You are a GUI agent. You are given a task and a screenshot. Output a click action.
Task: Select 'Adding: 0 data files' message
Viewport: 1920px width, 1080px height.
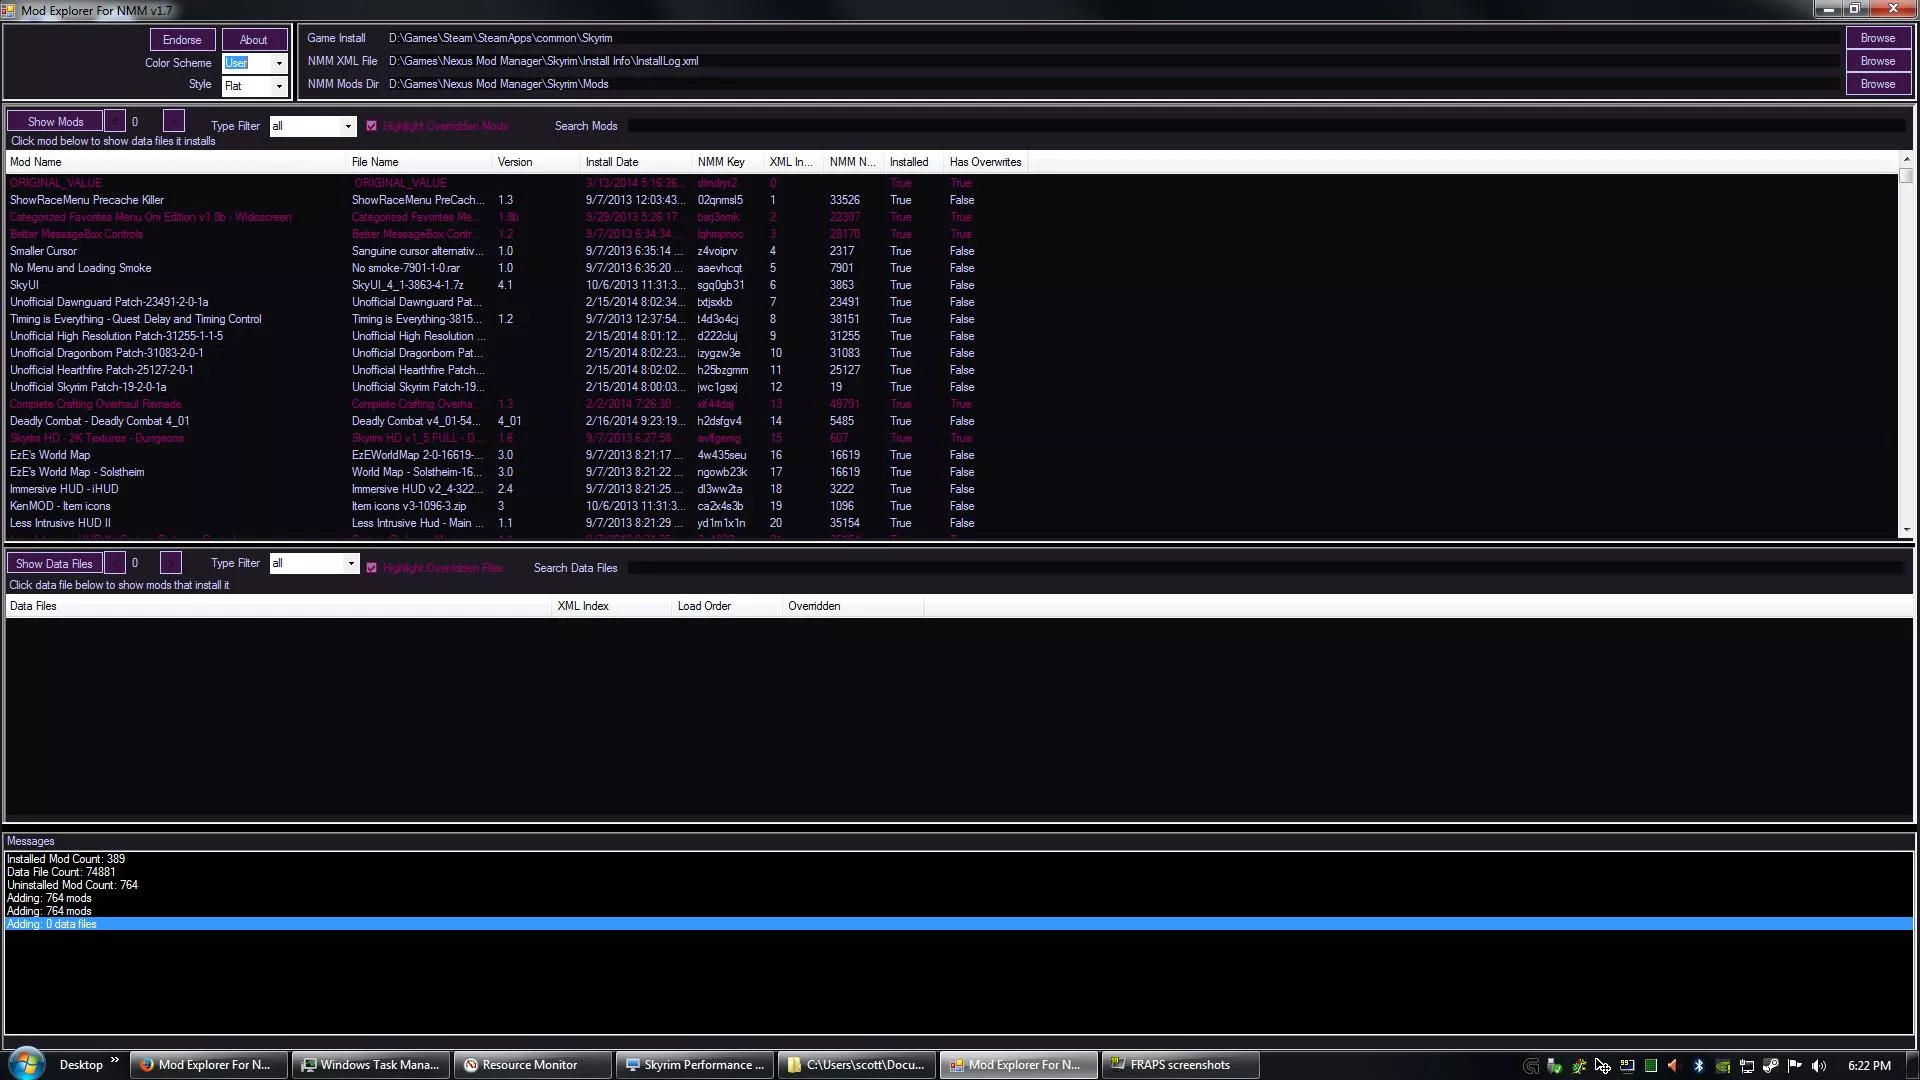pos(958,924)
